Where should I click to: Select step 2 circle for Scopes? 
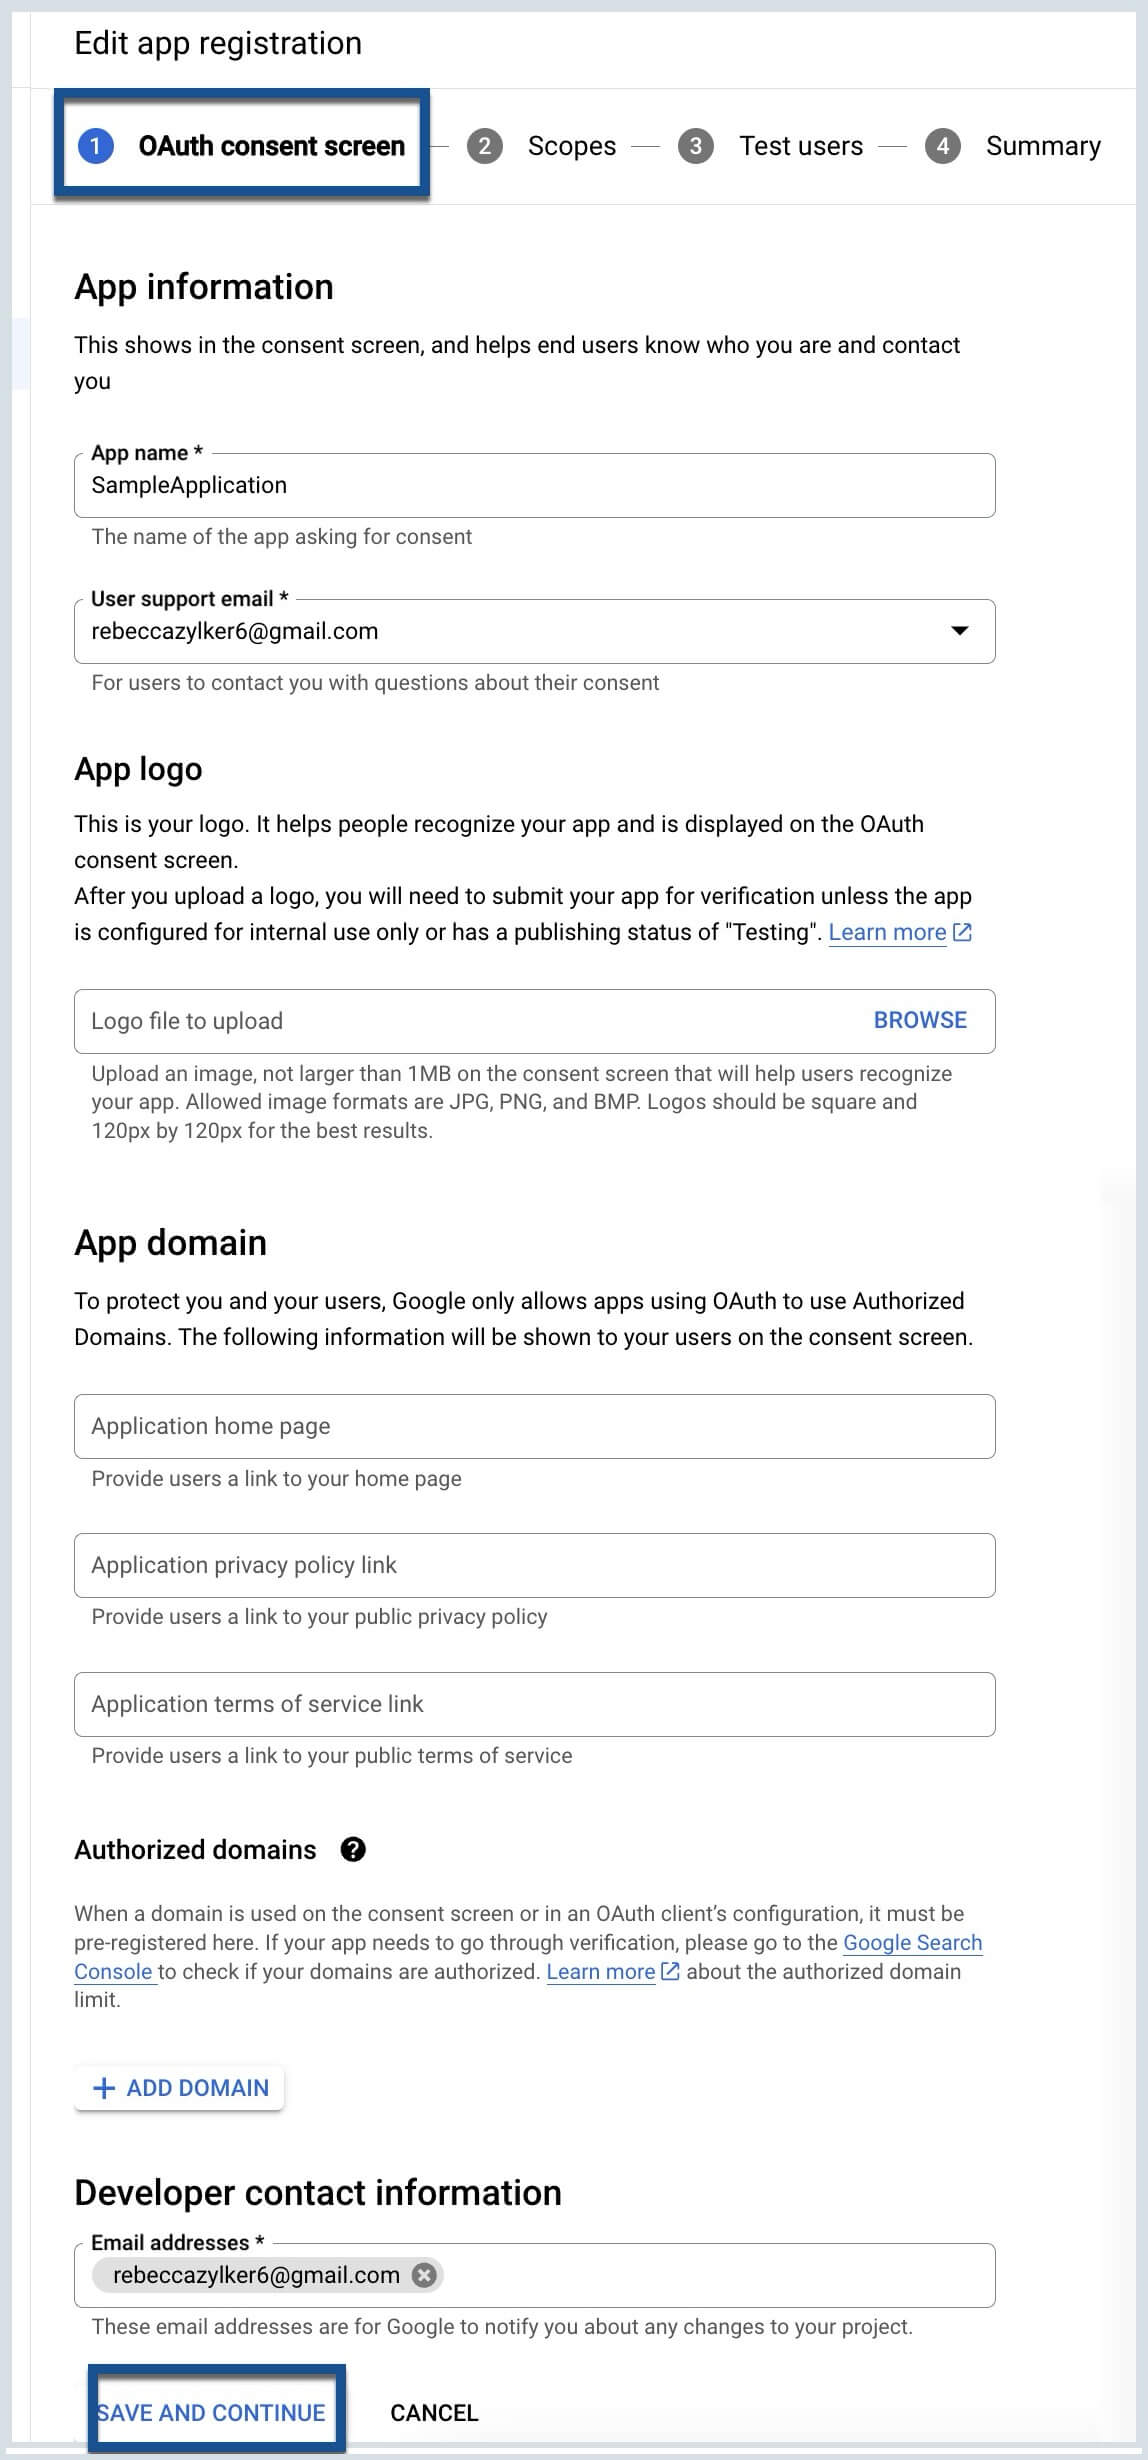pyautogui.click(x=485, y=146)
